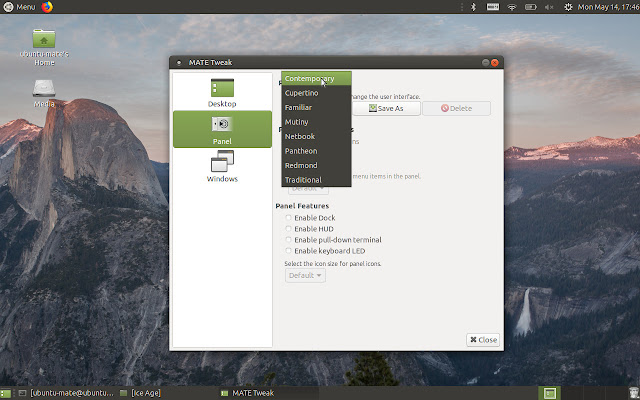The width and height of the screenshot is (640, 400).
Task: Enable the HUD checkbox
Action: [x=289, y=229]
